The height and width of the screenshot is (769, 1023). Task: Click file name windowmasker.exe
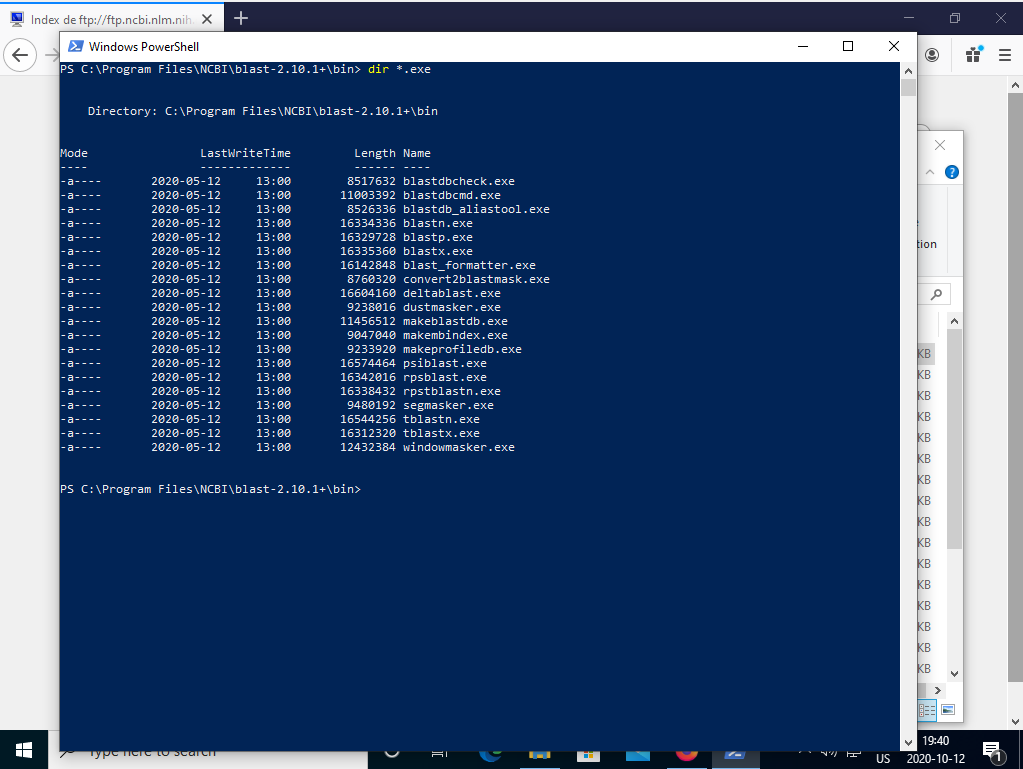click(459, 447)
